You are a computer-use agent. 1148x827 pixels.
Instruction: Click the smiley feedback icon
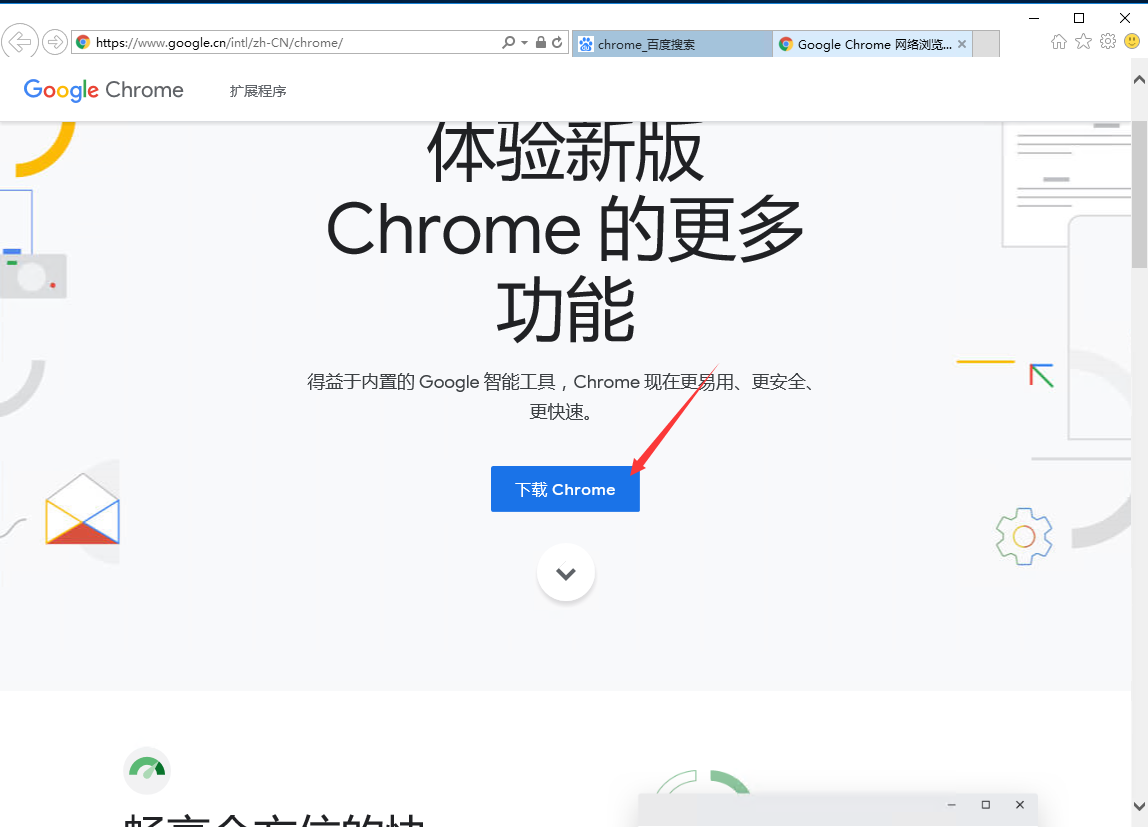(1132, 42)
